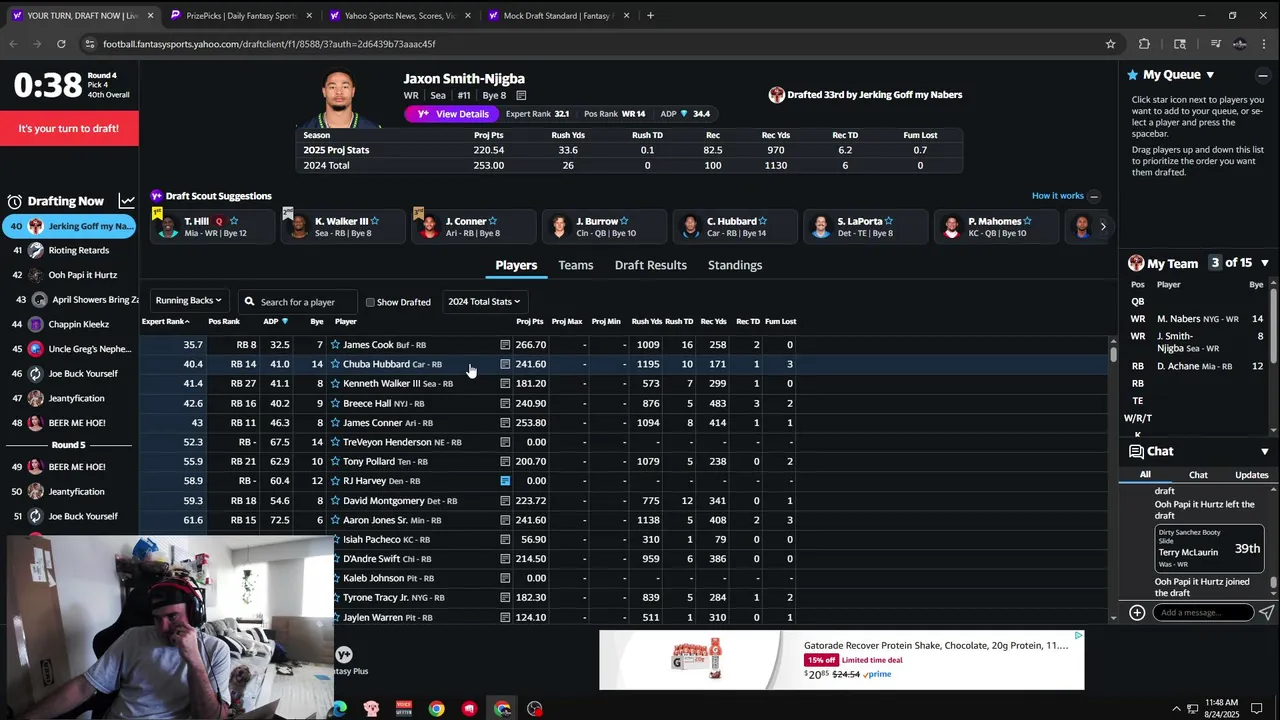
Task: Open player notes for Chuba Hubbard
Action: (x=505, y=364)
